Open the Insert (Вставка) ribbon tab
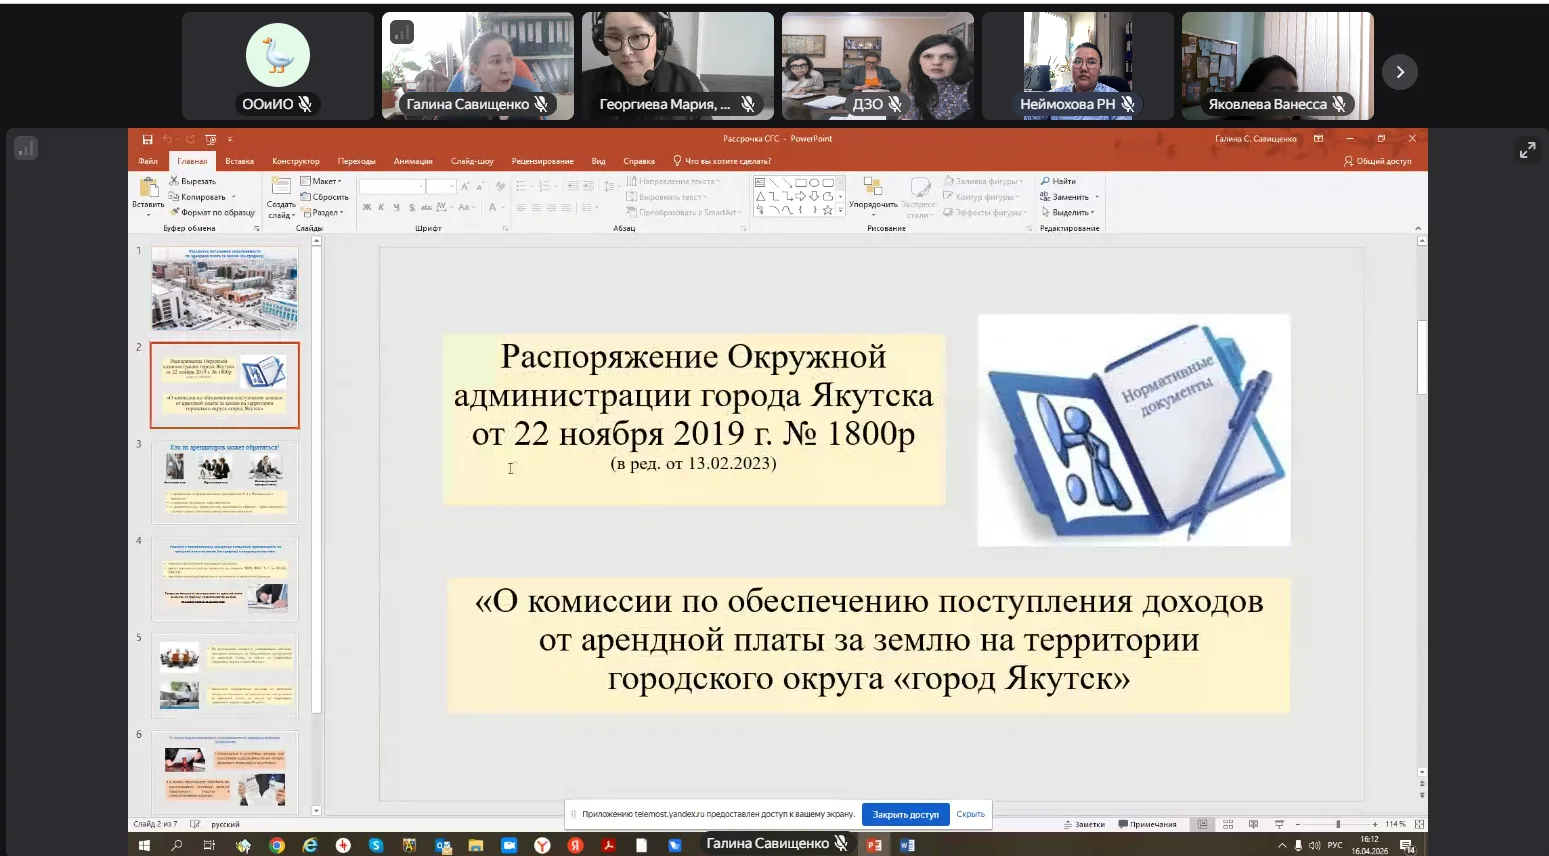 pyautogui.click(x=239, y=161)
